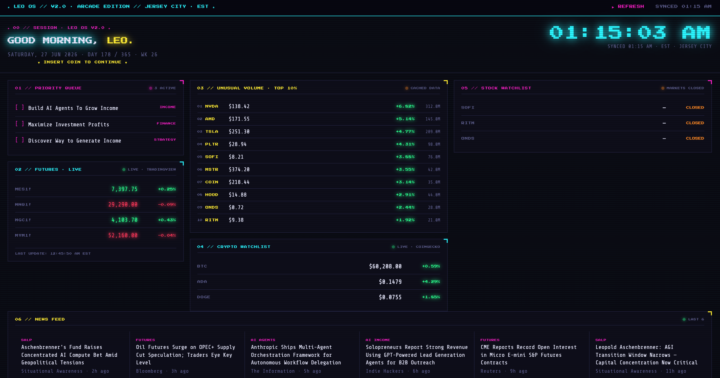Click the Income tag on first priority item
Screen dimensions: 720x378
168,107
